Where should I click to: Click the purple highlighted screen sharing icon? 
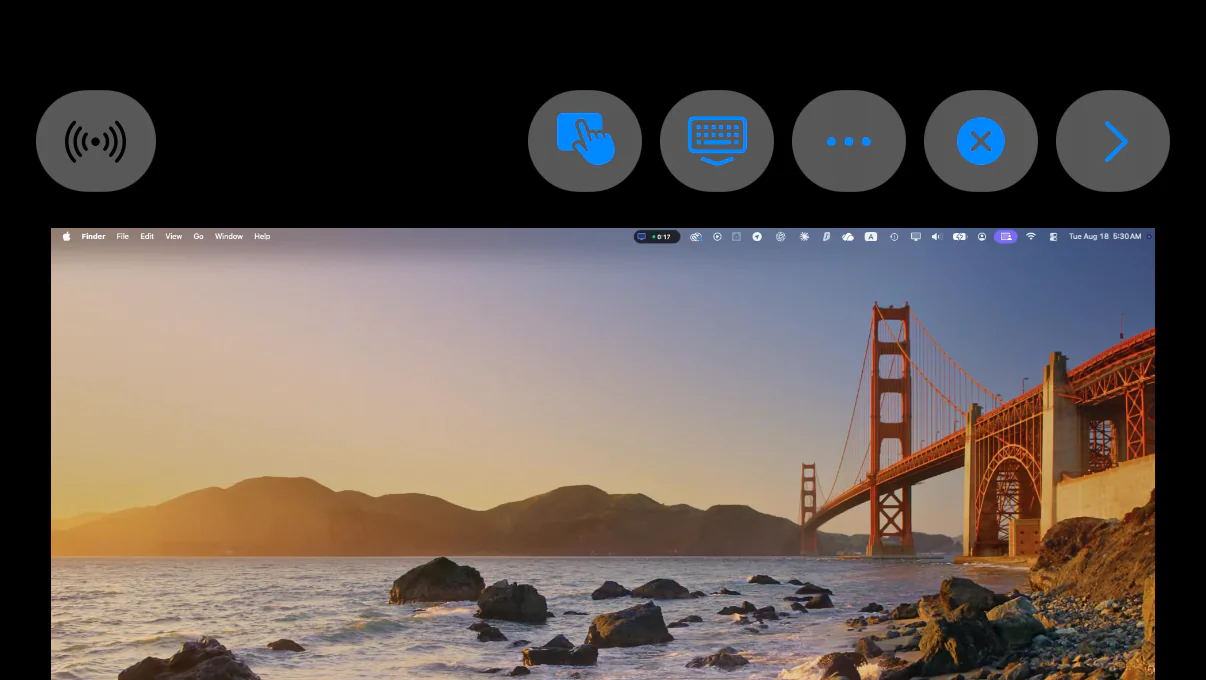1006,237
